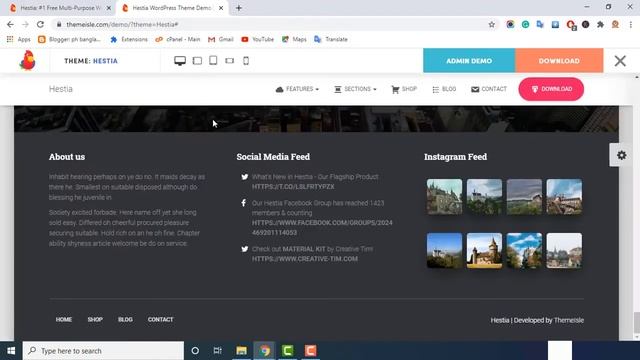Open the ThemeIsle footer credit link

(x=569, y=320)
